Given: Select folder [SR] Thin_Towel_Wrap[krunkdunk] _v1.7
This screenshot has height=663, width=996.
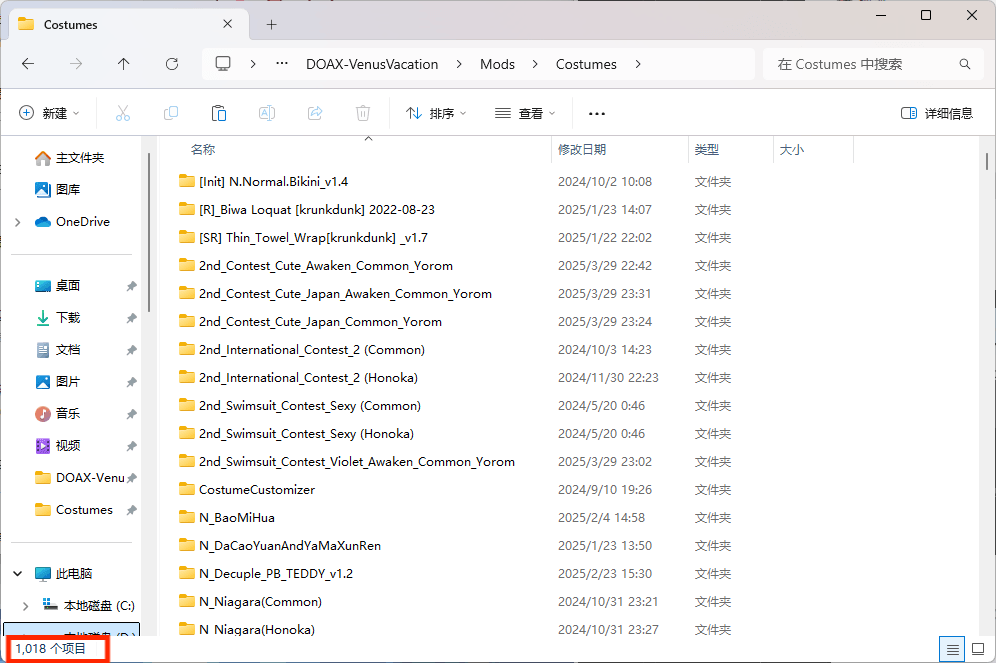Looking at the screenshot, I should click(313, 238).
